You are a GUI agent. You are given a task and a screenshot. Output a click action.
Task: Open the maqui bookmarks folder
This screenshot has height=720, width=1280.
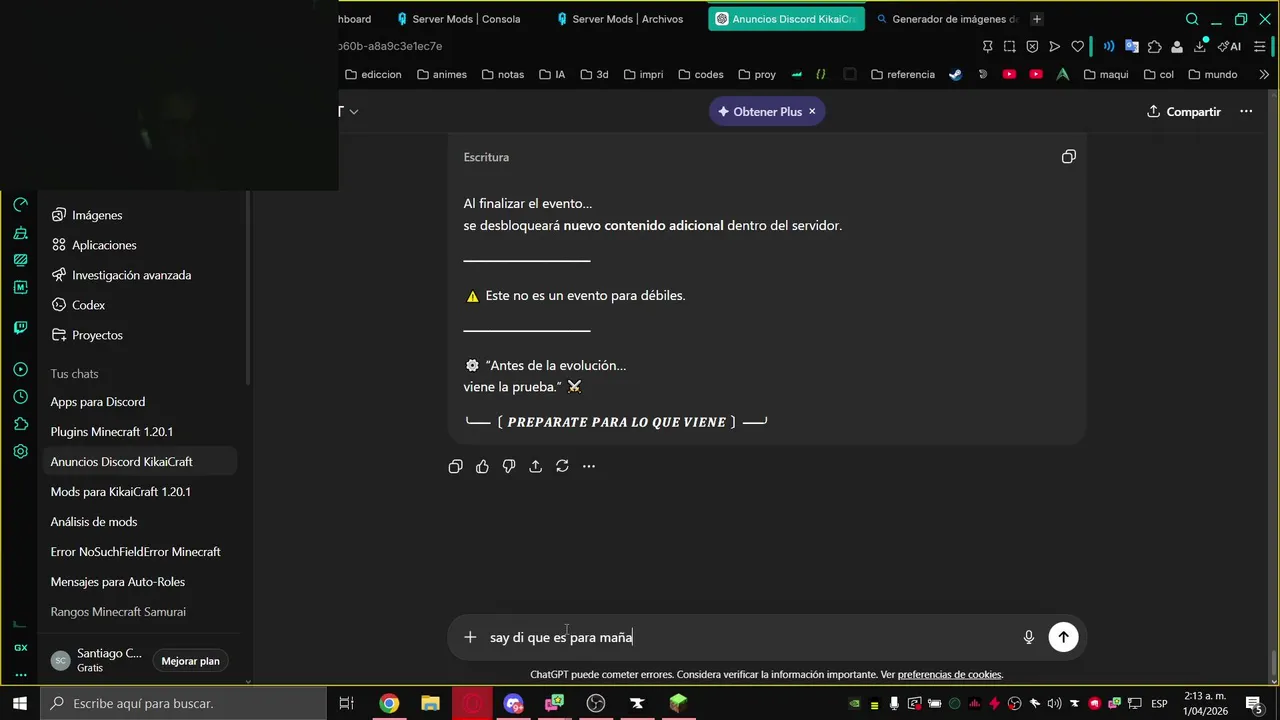pyautogui.click(x=1106, y=74)
